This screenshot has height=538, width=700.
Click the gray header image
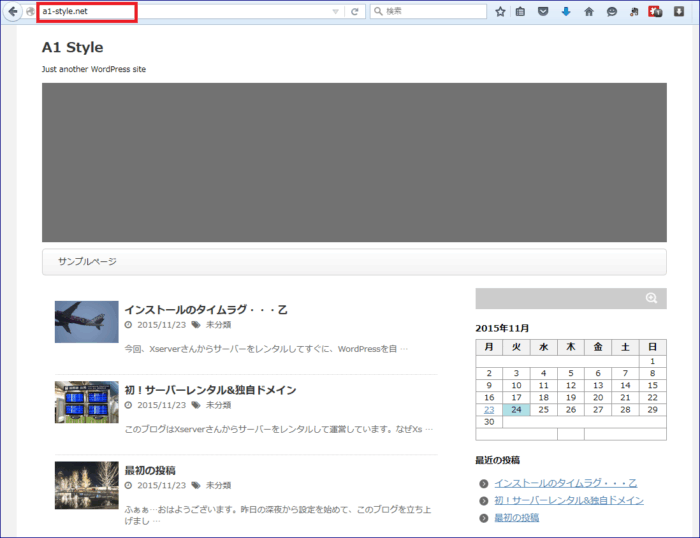tap(354, 162)
